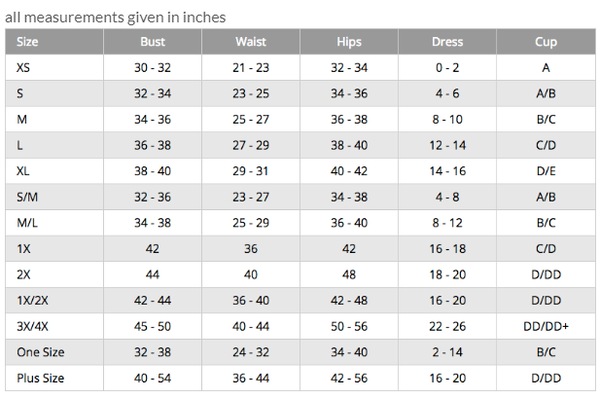Click the M/L size label
Viewport: 600px width, 399px height.
[x=27, y=223]
